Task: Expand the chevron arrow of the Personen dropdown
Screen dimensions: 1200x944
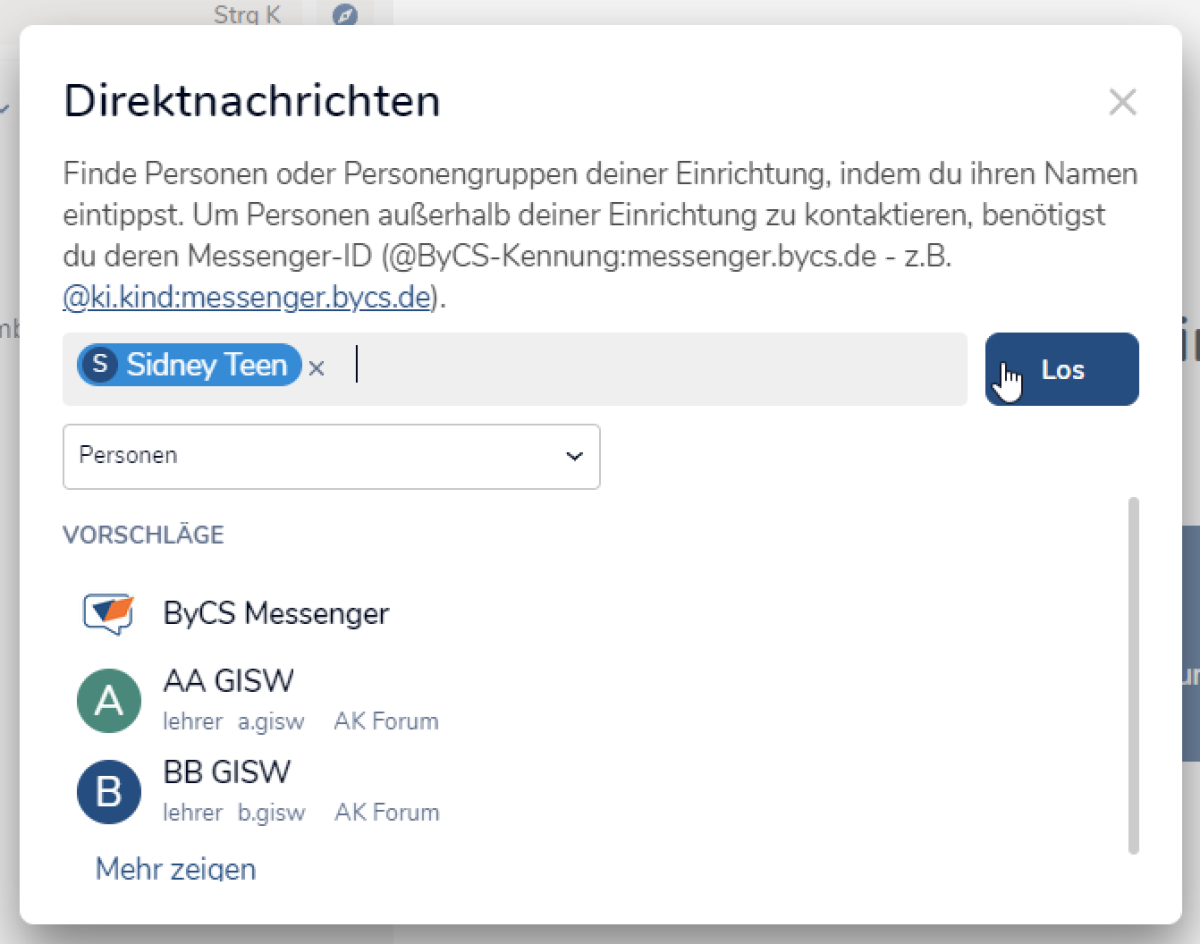Action: [x=574, y=456]
